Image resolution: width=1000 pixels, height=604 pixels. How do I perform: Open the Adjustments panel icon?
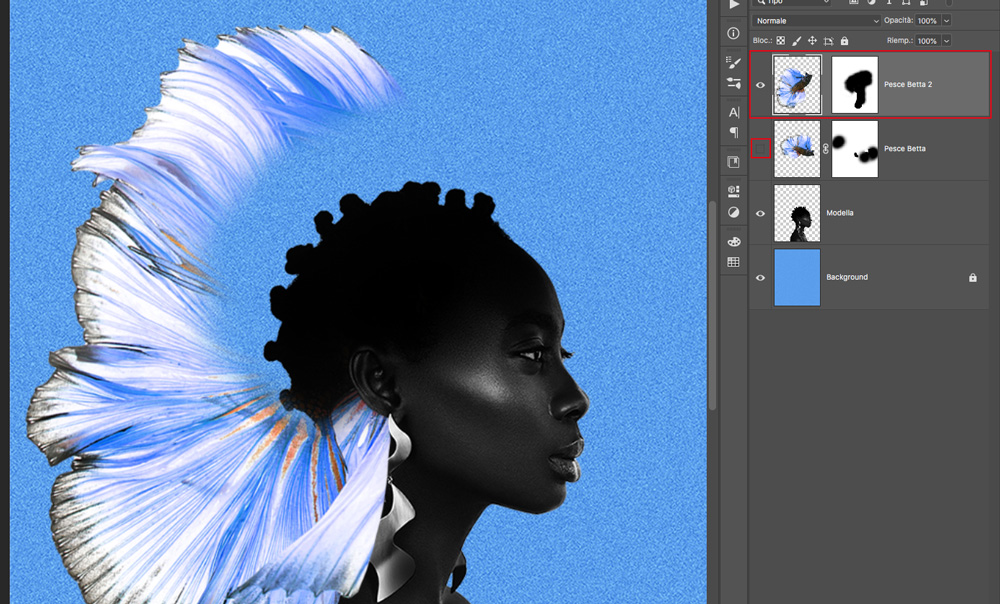pos(734,212)
